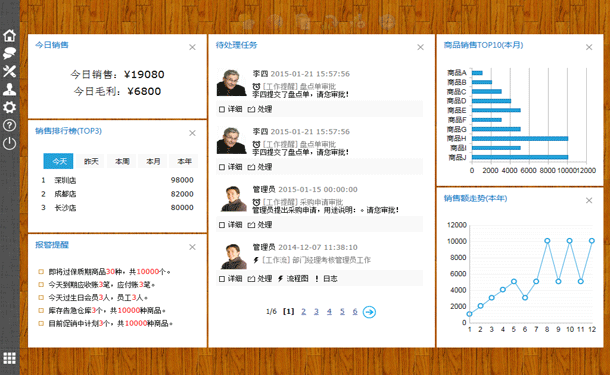Click the 商品J bar in the chart
Image resolution: width=610 pixels, height=375 pixels.
pos(520,157)
